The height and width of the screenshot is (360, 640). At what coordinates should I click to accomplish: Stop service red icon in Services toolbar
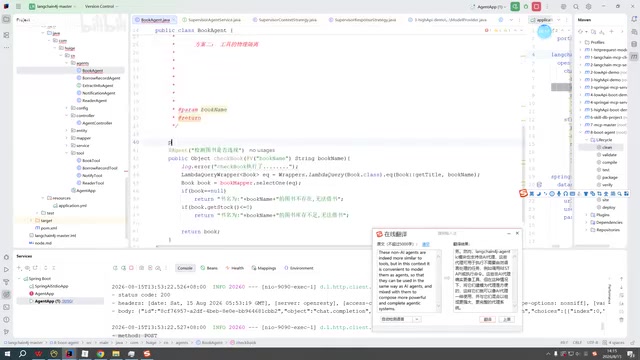[131, 268]
